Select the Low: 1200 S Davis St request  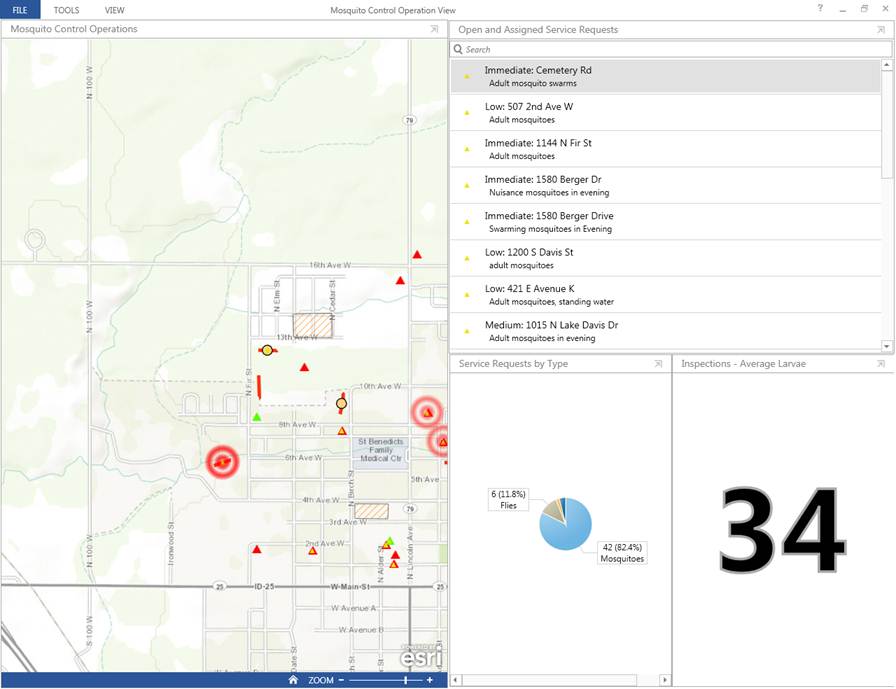tap(666, 258)
